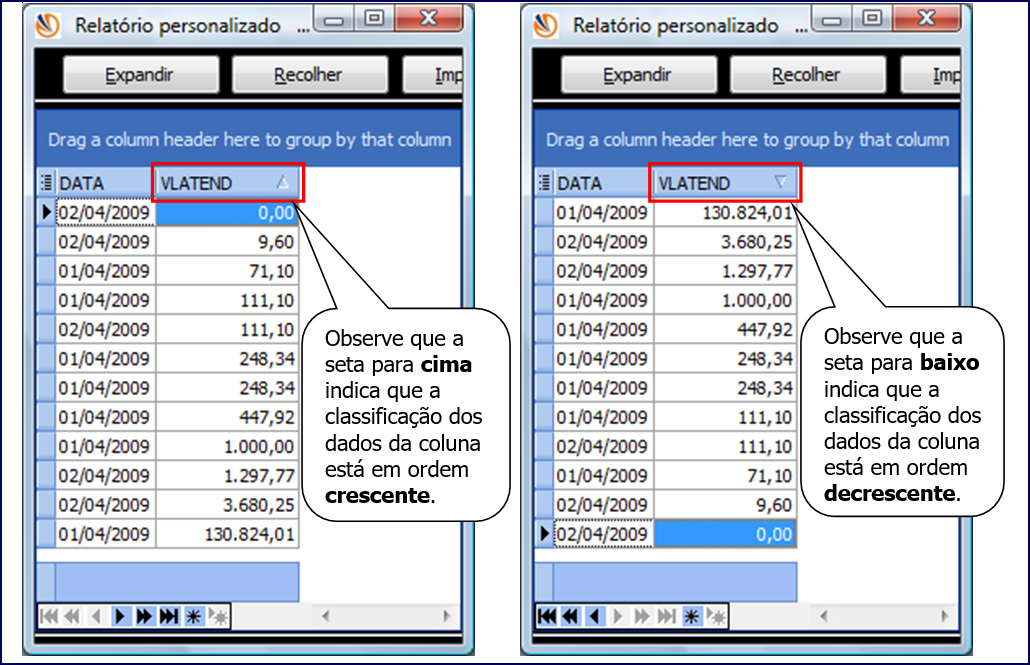Go to first record in left navigator
The height and width of the screenshot is (665, 1030).
click(49, 616)
